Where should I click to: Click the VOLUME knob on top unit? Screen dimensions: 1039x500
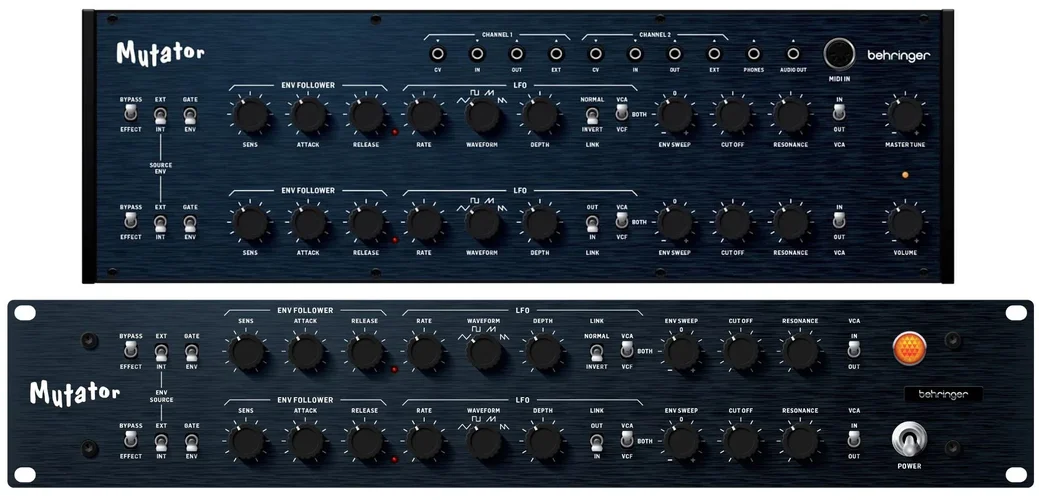[x=904, y=223]
